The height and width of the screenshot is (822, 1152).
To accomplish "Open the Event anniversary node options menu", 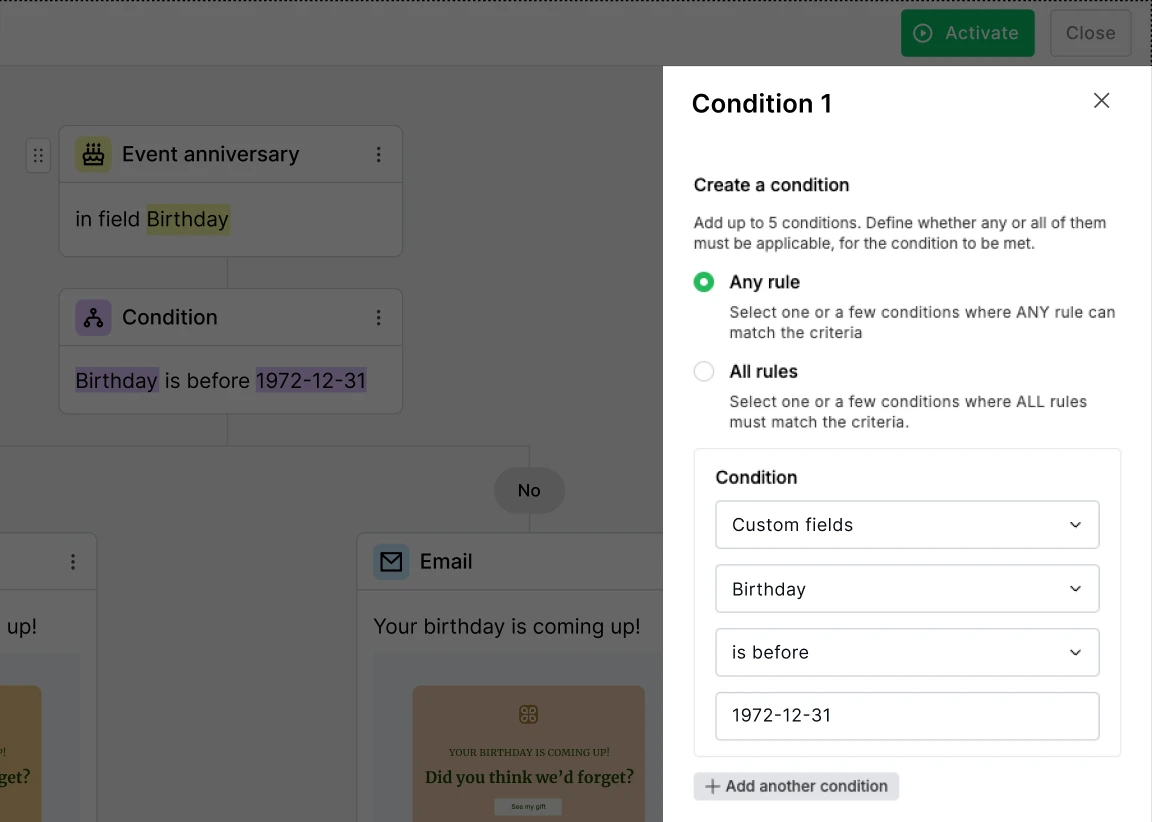I will 379,154.
